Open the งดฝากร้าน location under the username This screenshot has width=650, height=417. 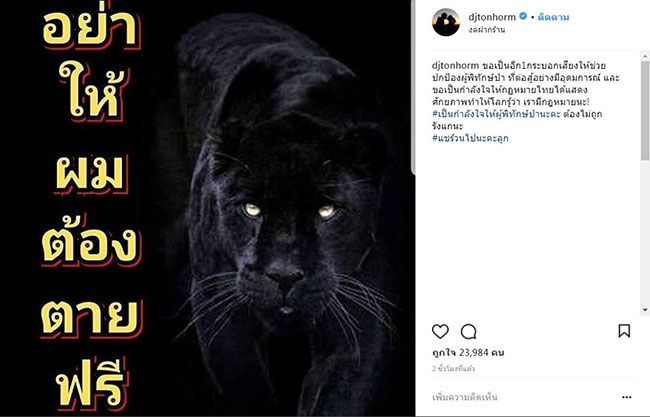(487, 30)
